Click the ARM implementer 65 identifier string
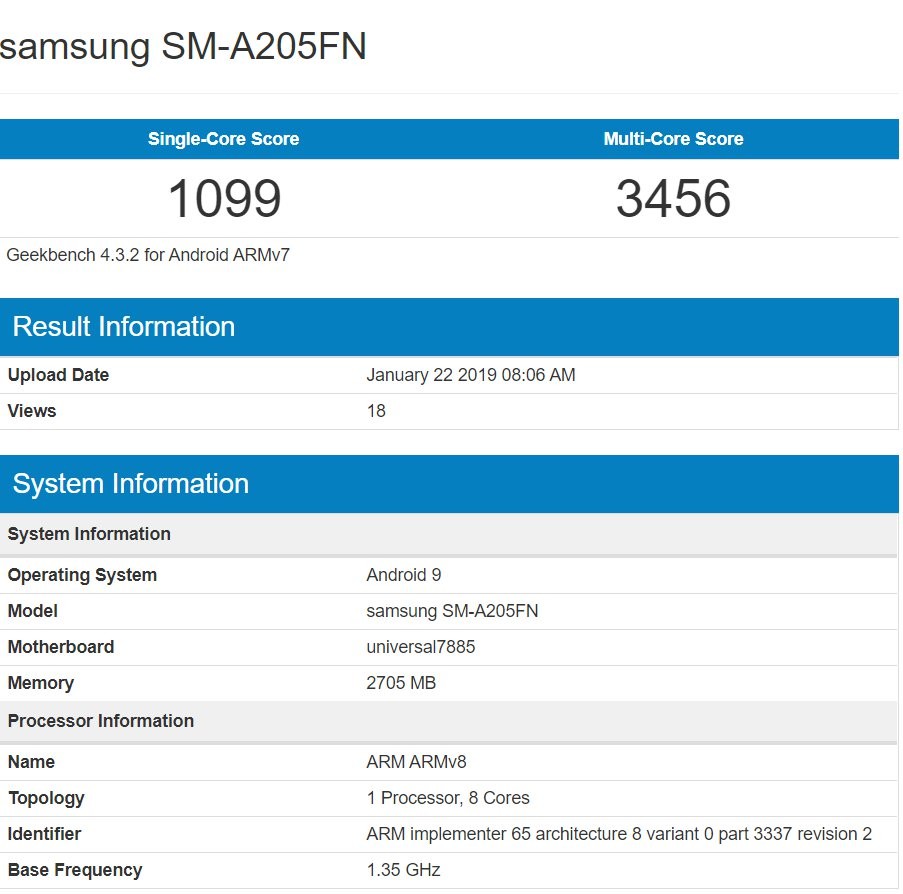The image size is (903, 894). pos(619,834)
